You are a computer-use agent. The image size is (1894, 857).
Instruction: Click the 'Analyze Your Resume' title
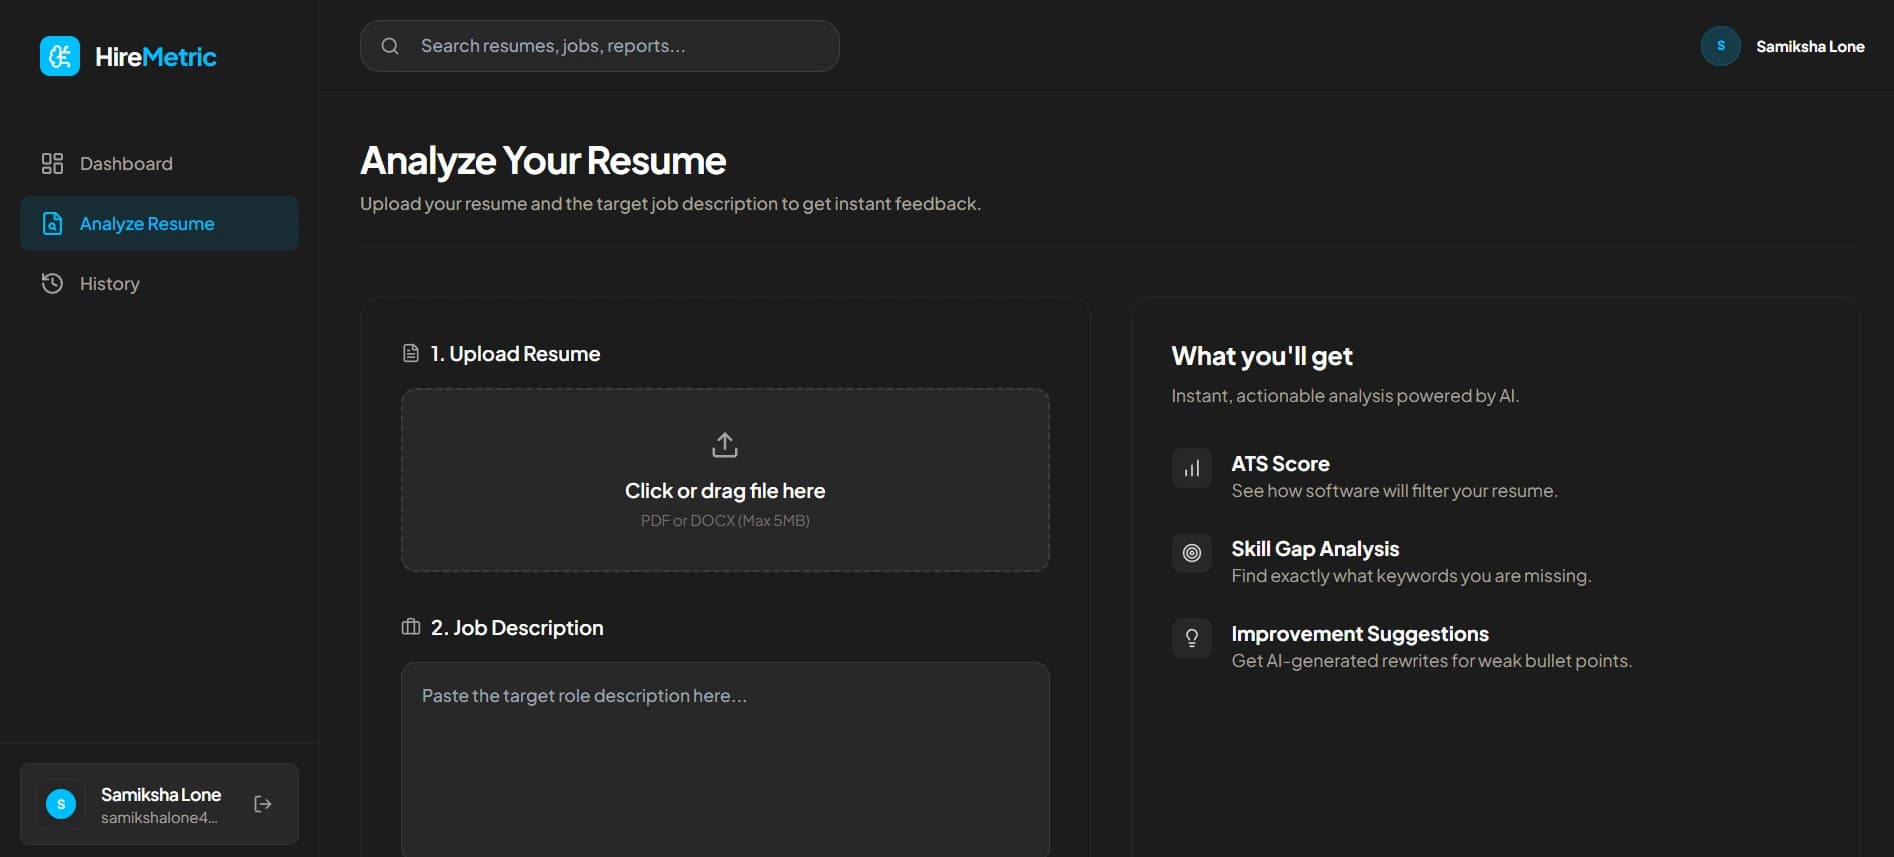(543, 161)
